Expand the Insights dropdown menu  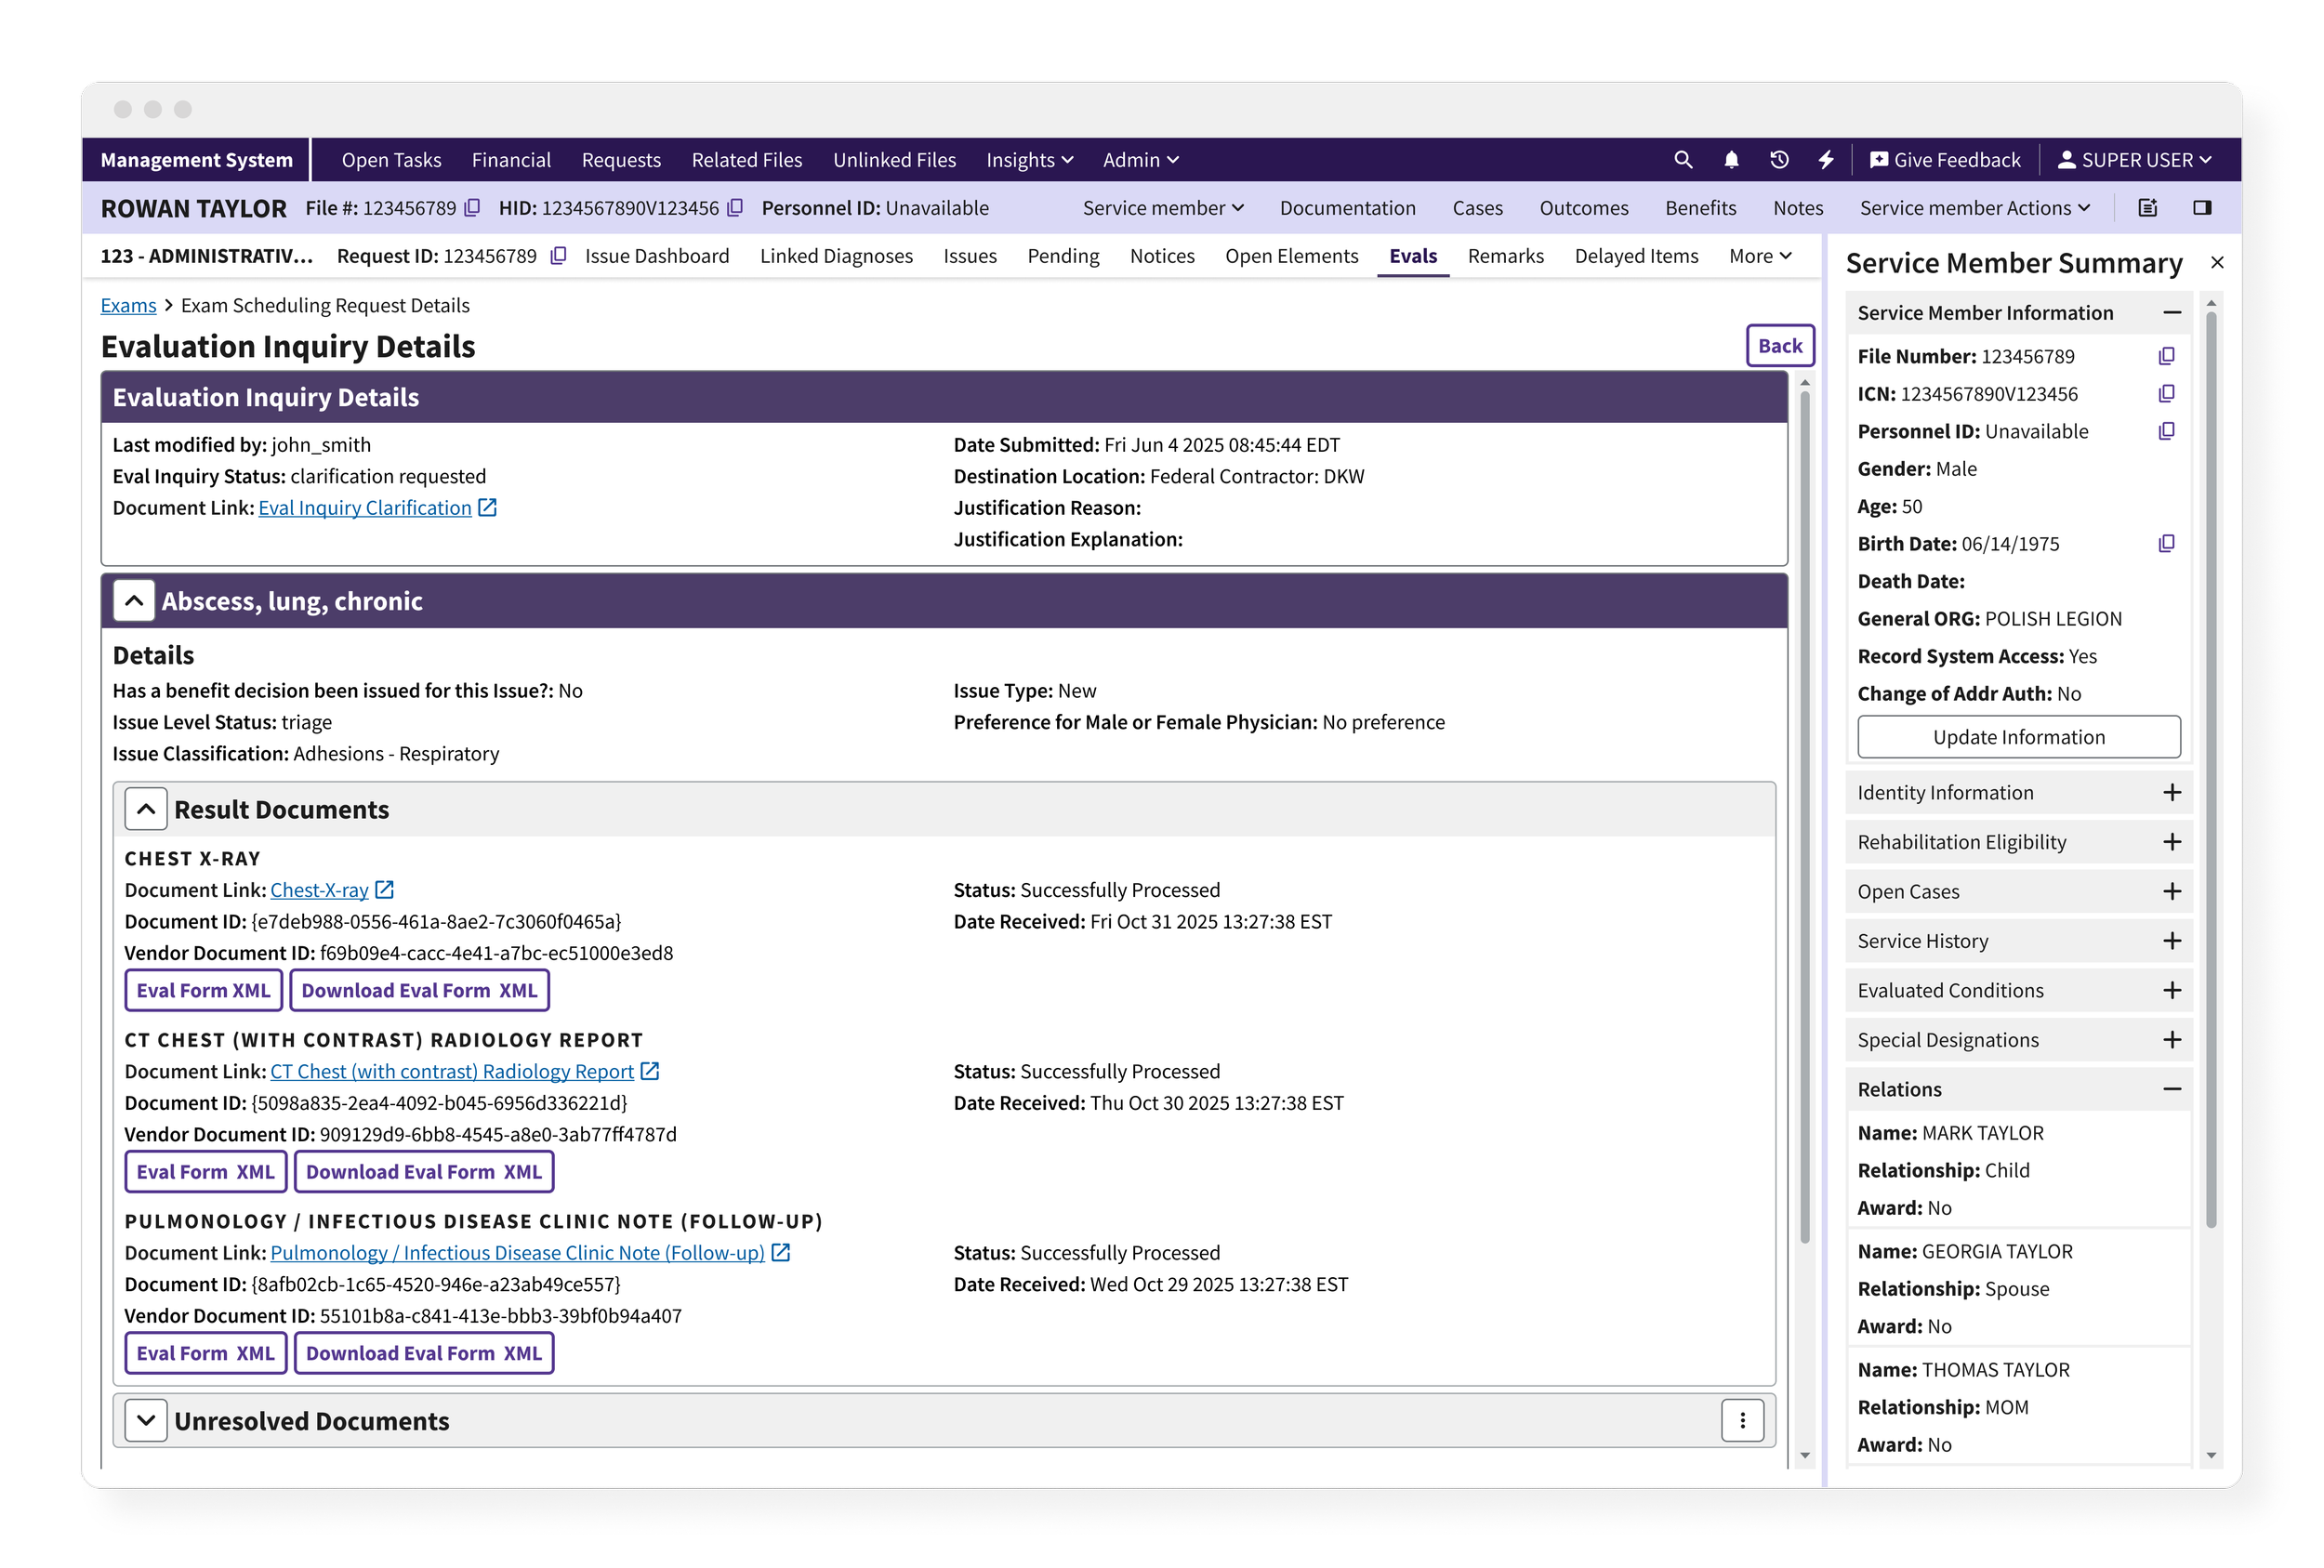click(1029, 160)
